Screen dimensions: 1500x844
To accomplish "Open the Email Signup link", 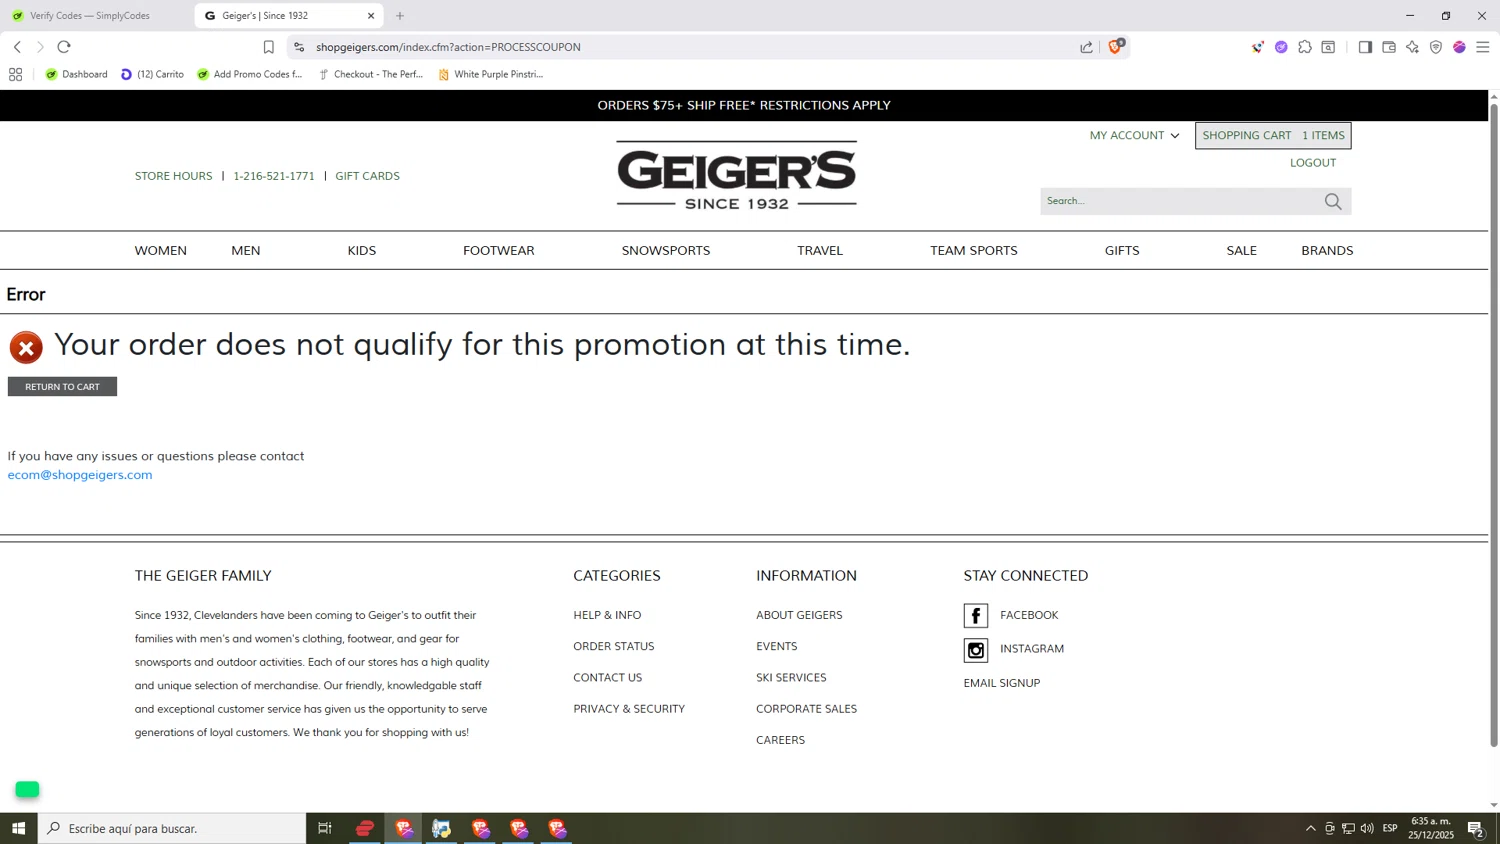I will tap(1002, 683).
